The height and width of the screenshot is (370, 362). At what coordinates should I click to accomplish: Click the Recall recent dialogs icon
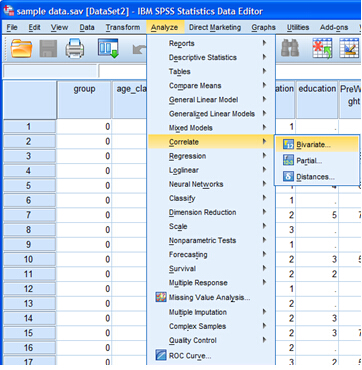pos(108,48)
